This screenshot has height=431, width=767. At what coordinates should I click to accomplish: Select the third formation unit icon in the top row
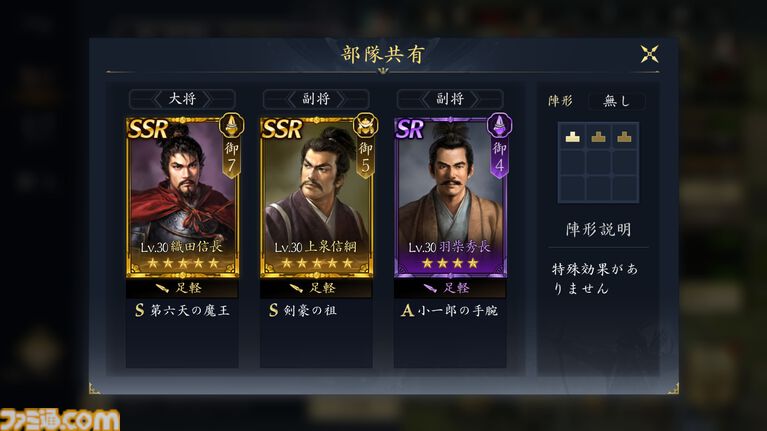pyautogui.click(x=624, y=137)
